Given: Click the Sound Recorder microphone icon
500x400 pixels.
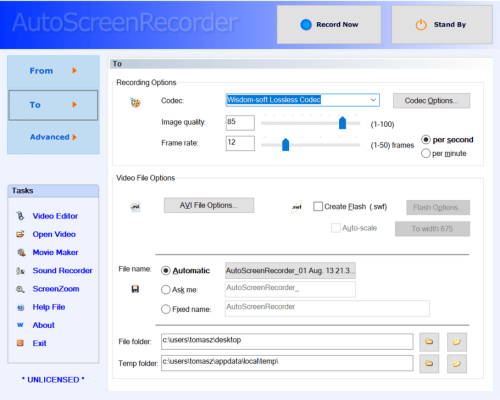Looking at the screenshot, I should pyautogui.click(x=20, y=271).
